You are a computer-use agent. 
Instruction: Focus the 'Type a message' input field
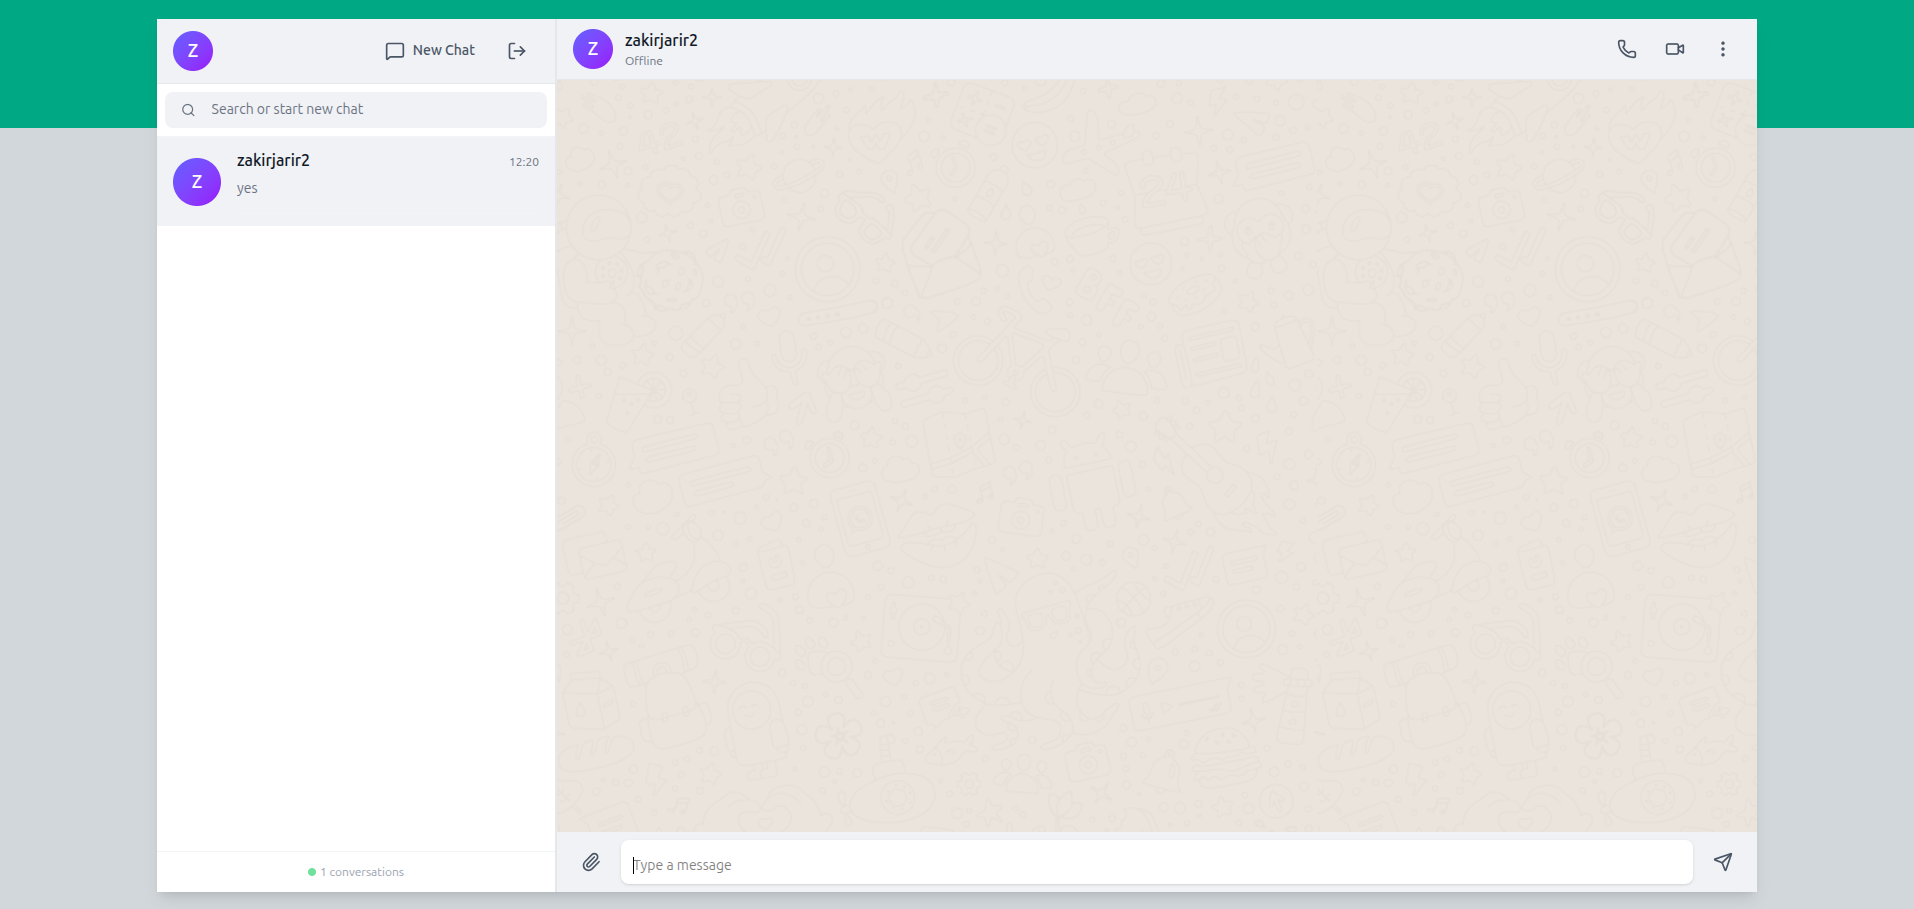point(1000,863)
